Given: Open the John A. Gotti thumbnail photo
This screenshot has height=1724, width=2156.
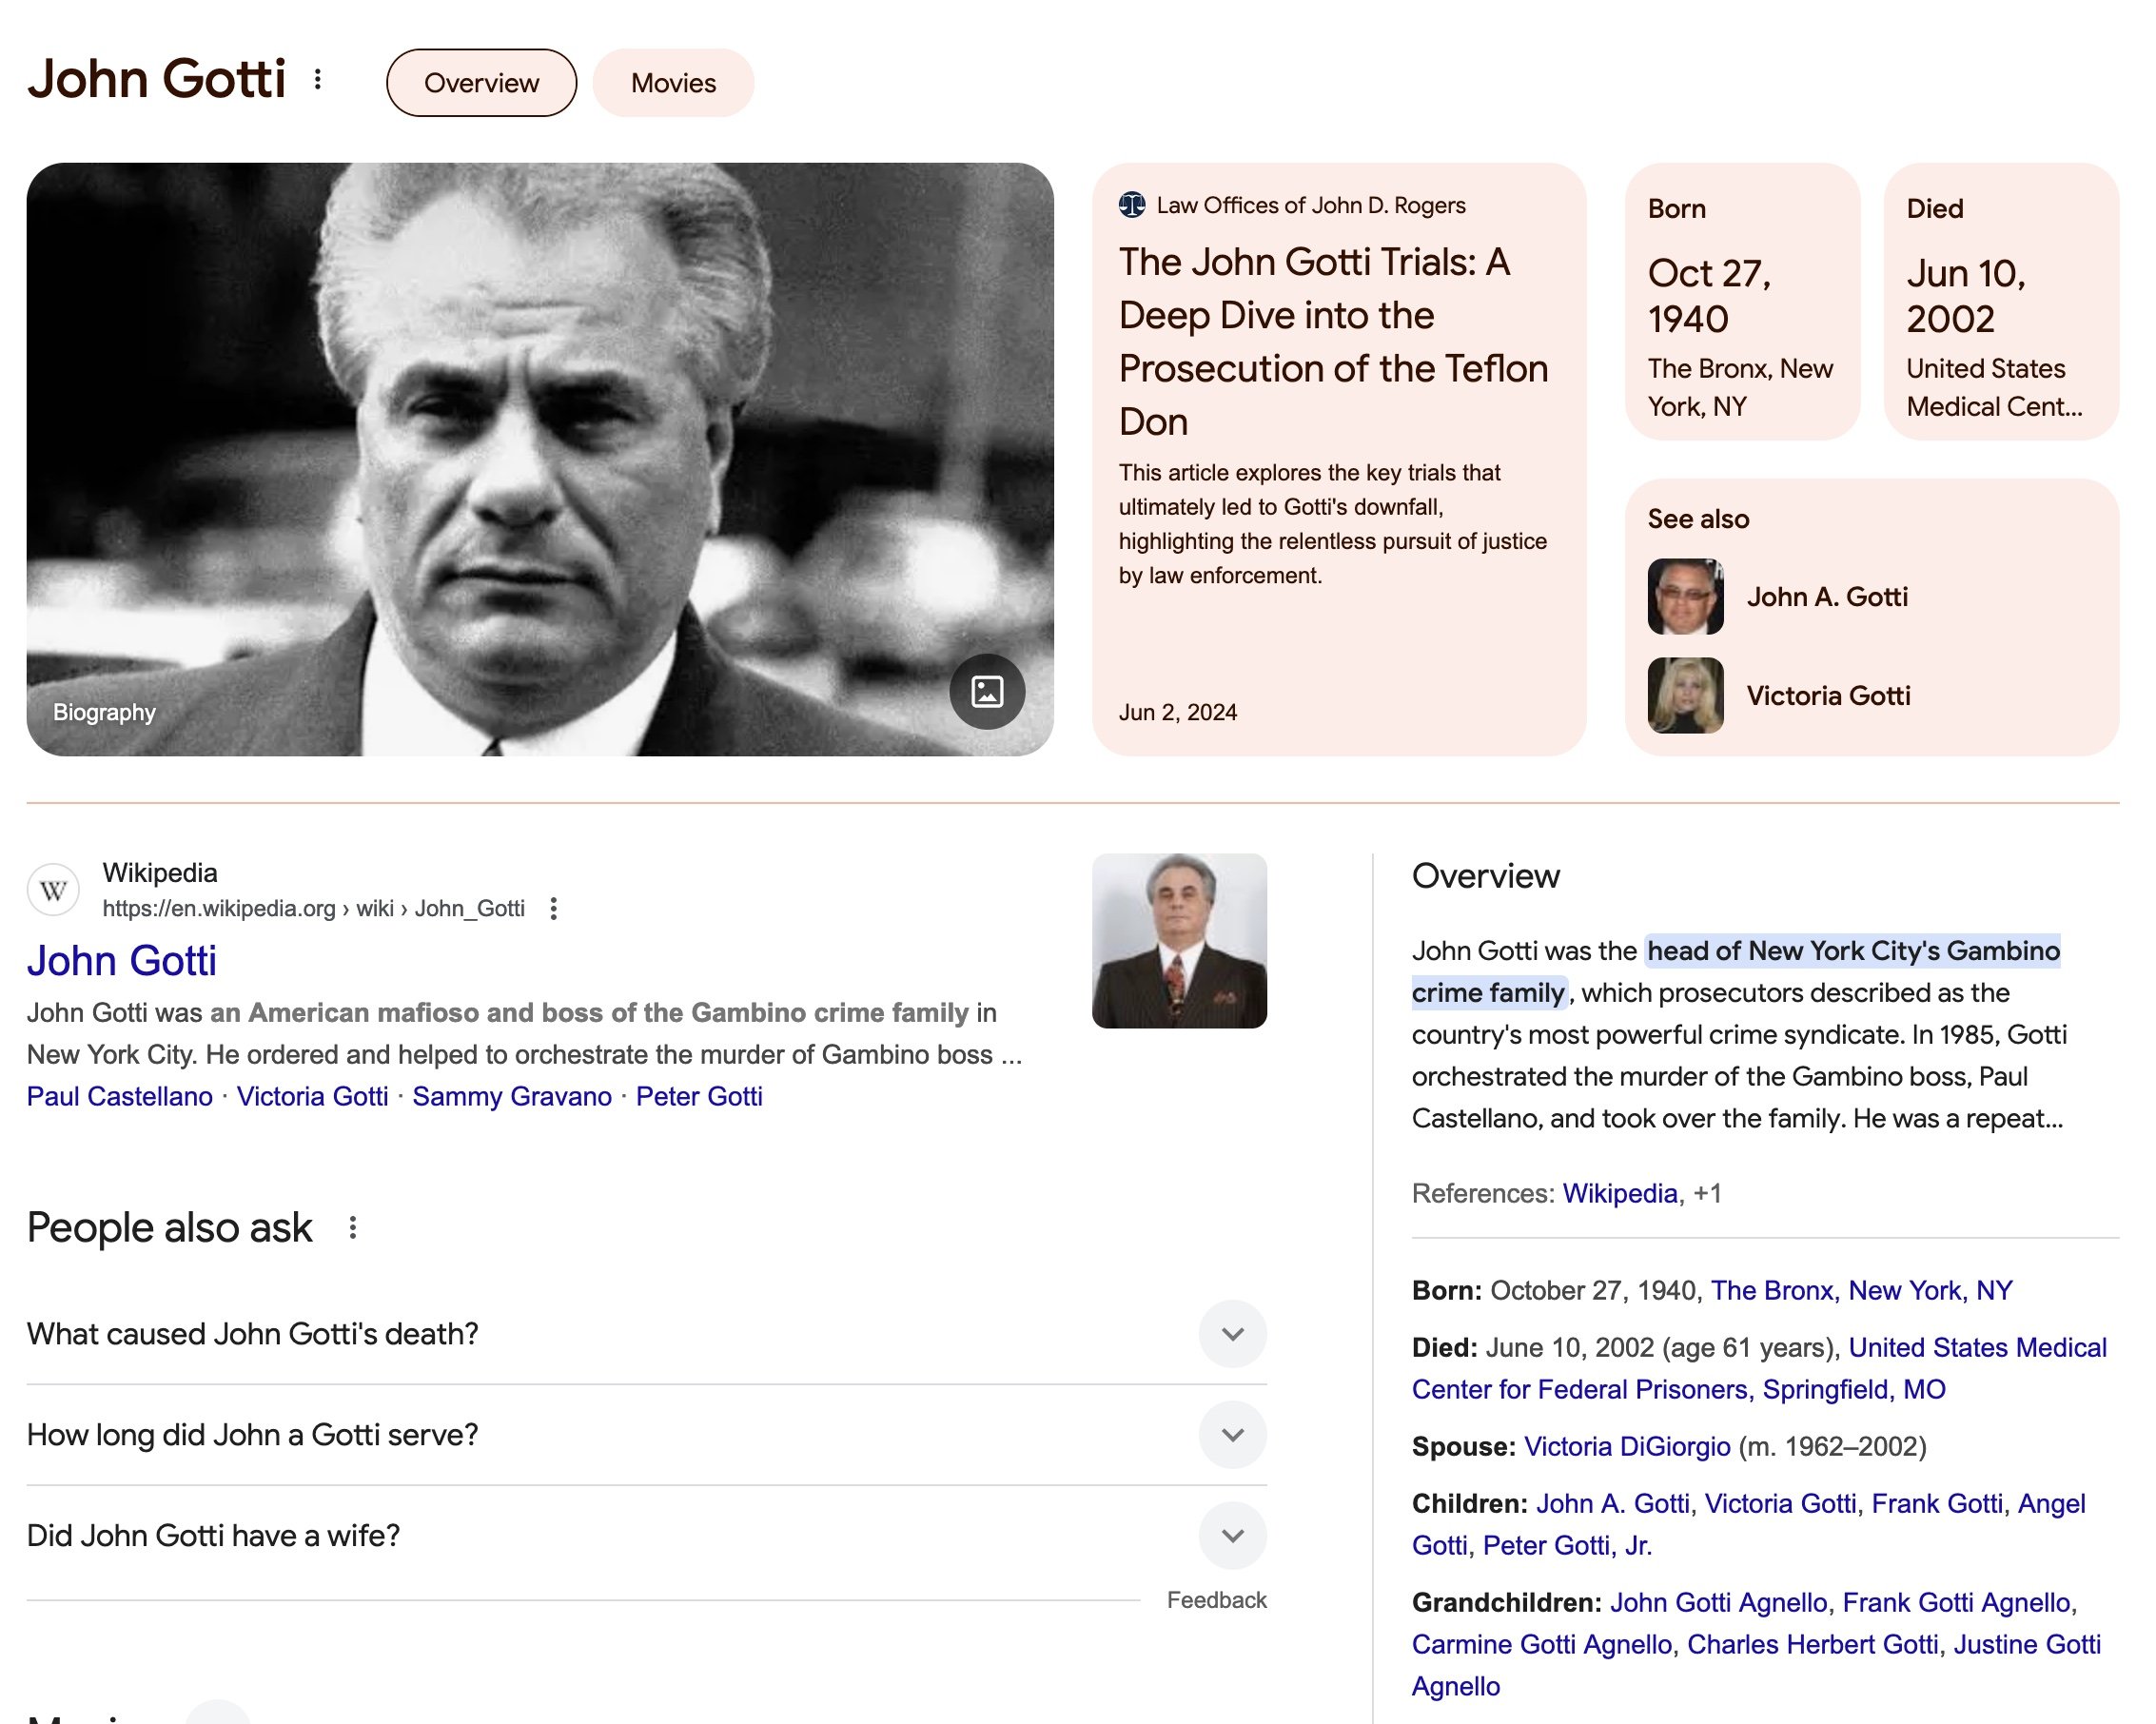Looking at the screenshot, I should [x=1685, y=597].
